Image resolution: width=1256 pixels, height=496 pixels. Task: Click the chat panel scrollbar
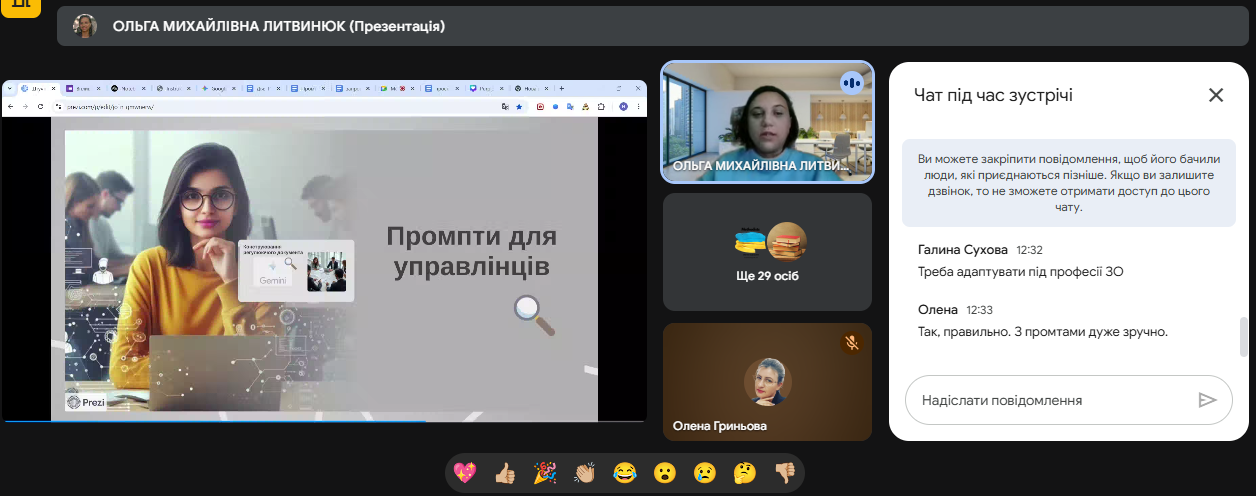click(x=1244, y=336)
